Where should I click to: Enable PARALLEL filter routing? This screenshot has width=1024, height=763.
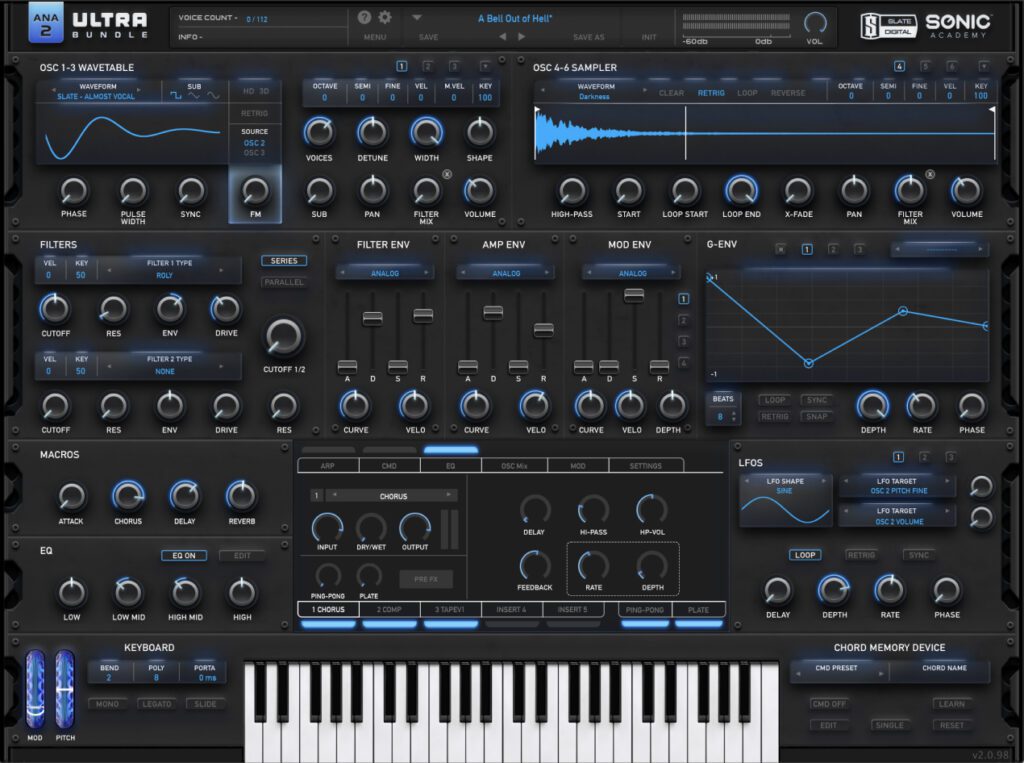click(x=284, y=282)
